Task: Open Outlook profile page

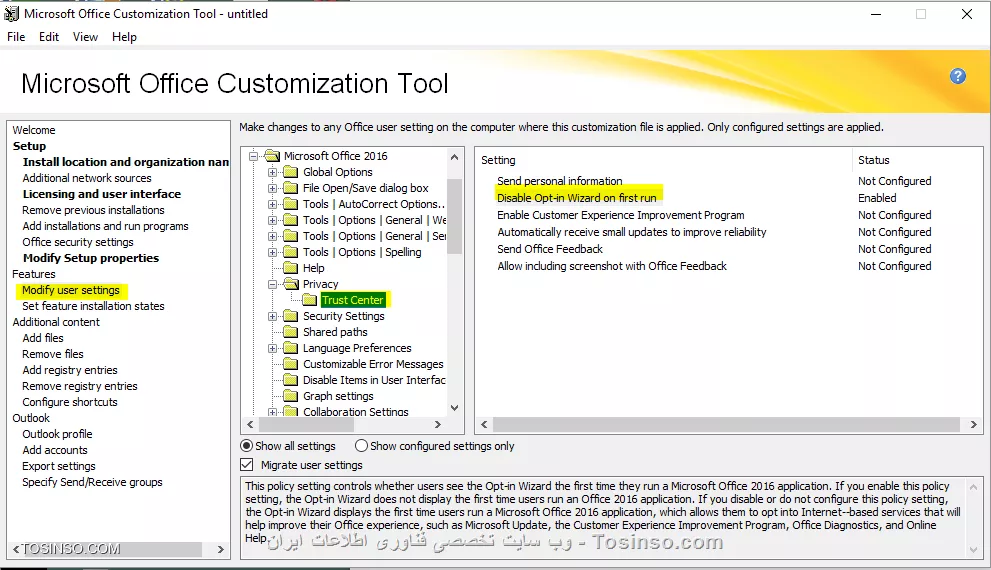Action: (57, 434)
